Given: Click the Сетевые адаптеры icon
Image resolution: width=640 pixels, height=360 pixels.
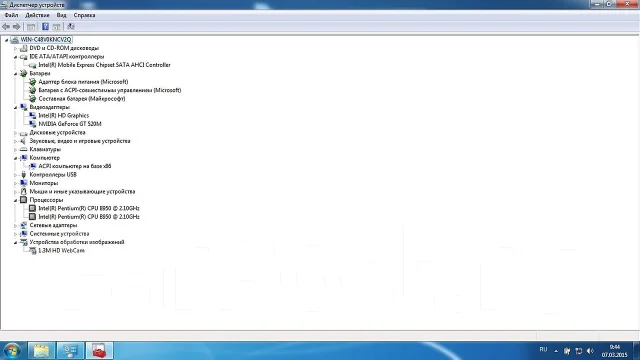Looking at the screenshot, I should point(24,225).
